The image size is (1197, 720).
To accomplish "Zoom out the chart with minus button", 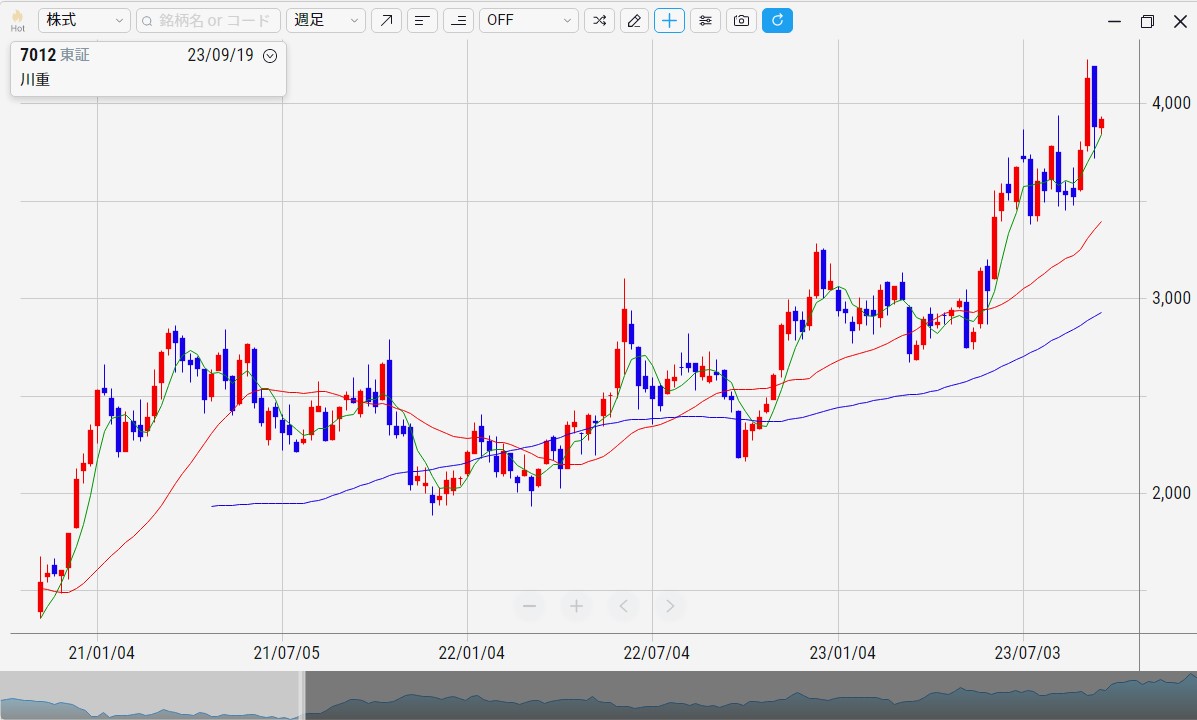I will point(529,606).
